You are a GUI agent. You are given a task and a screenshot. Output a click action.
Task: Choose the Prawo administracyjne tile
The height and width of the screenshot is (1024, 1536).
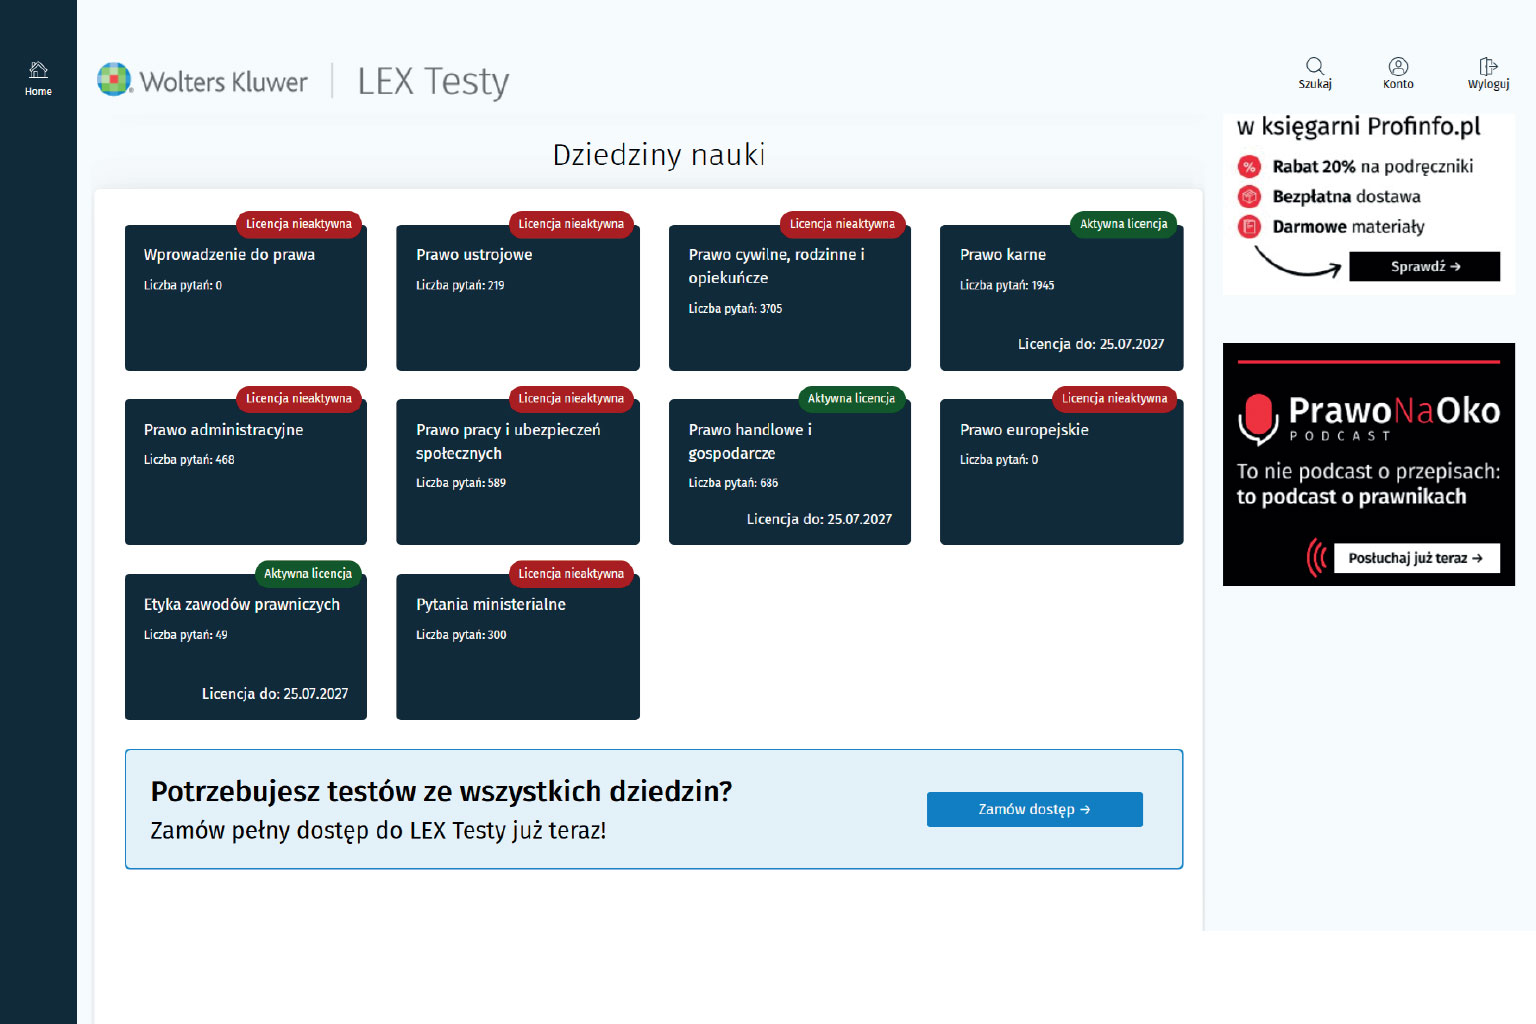[245, 473]
